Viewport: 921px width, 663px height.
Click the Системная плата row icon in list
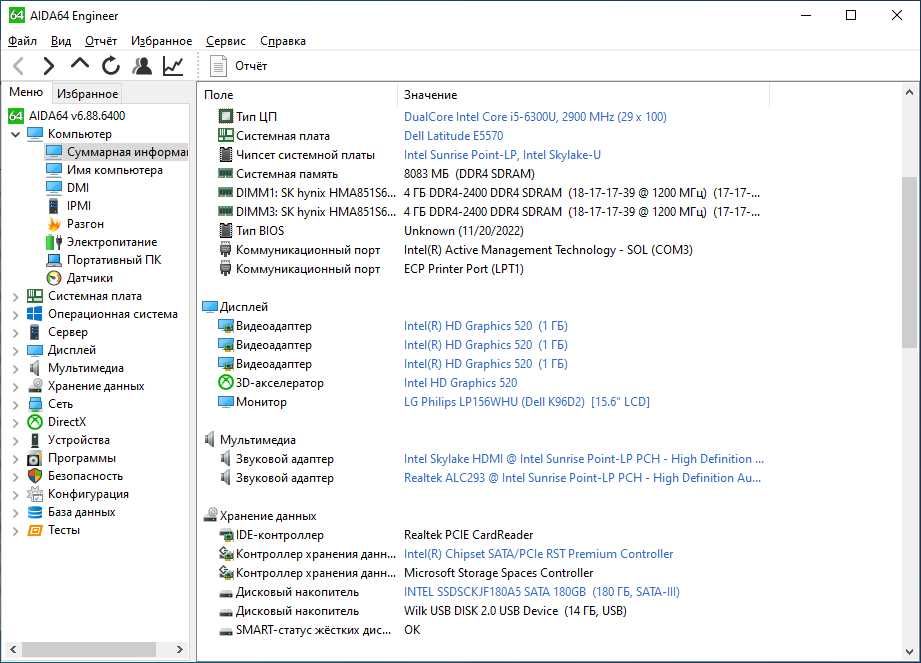[226, 136]
